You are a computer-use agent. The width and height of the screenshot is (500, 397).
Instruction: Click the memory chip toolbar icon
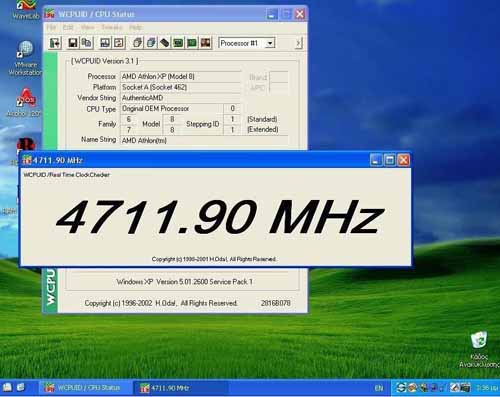coord(164,43)
